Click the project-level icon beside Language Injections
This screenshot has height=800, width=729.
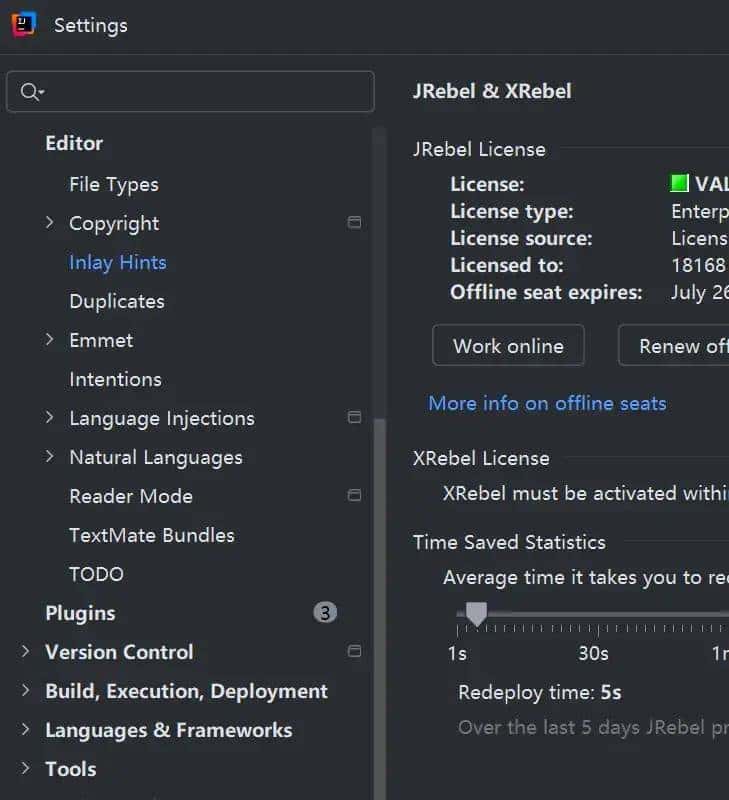pyautogui.click(x=354, y=417)
